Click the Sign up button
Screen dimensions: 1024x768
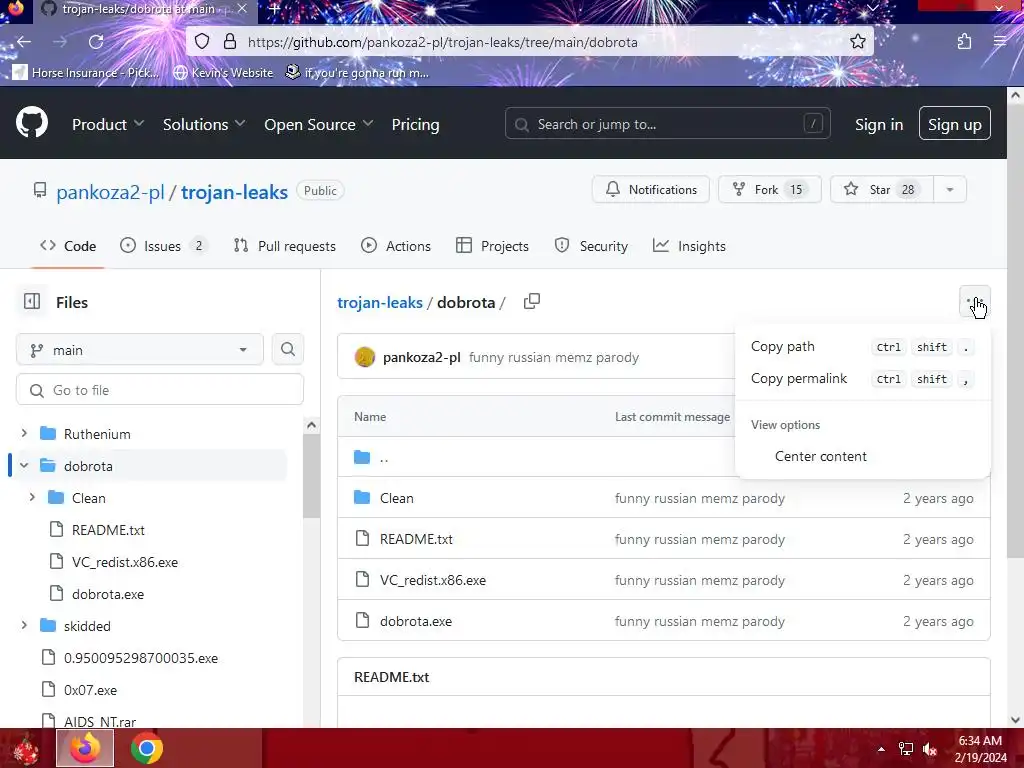coord(954,123)
